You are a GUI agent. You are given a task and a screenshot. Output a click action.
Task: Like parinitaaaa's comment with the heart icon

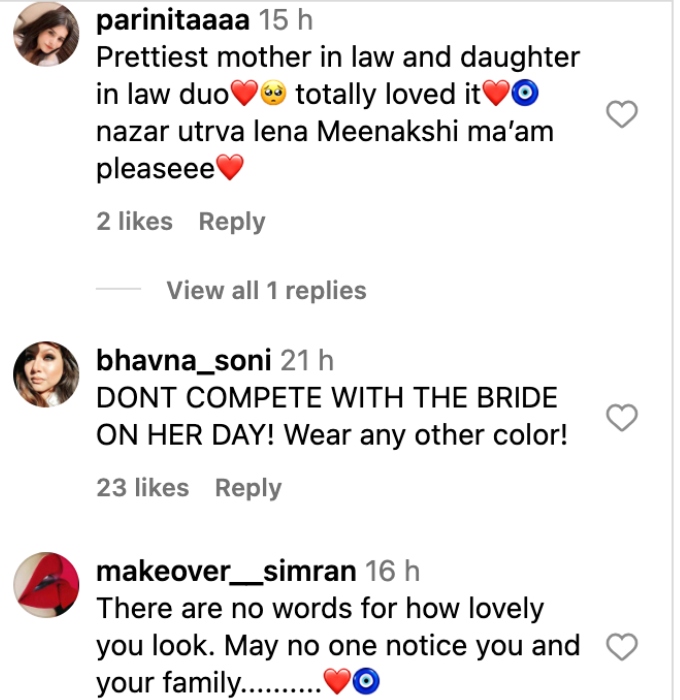(622, 116)
